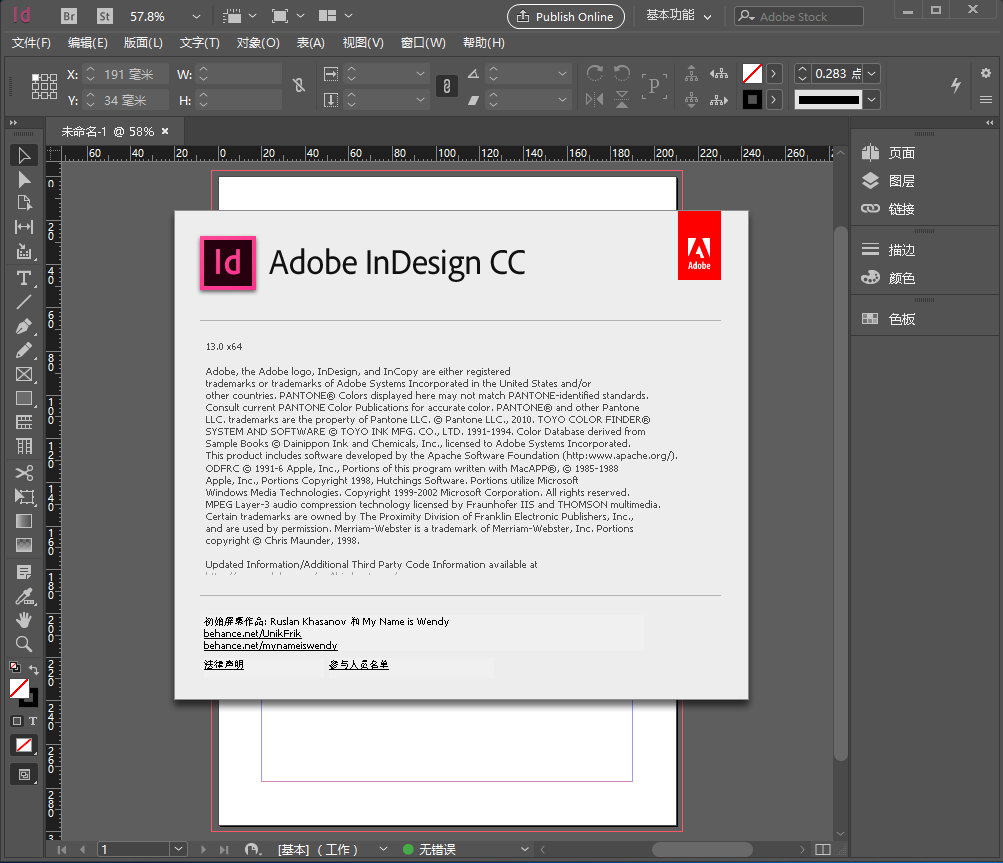Open the Color panel
The height and width of the screenshot is (863, 1003).
point(889,278)
